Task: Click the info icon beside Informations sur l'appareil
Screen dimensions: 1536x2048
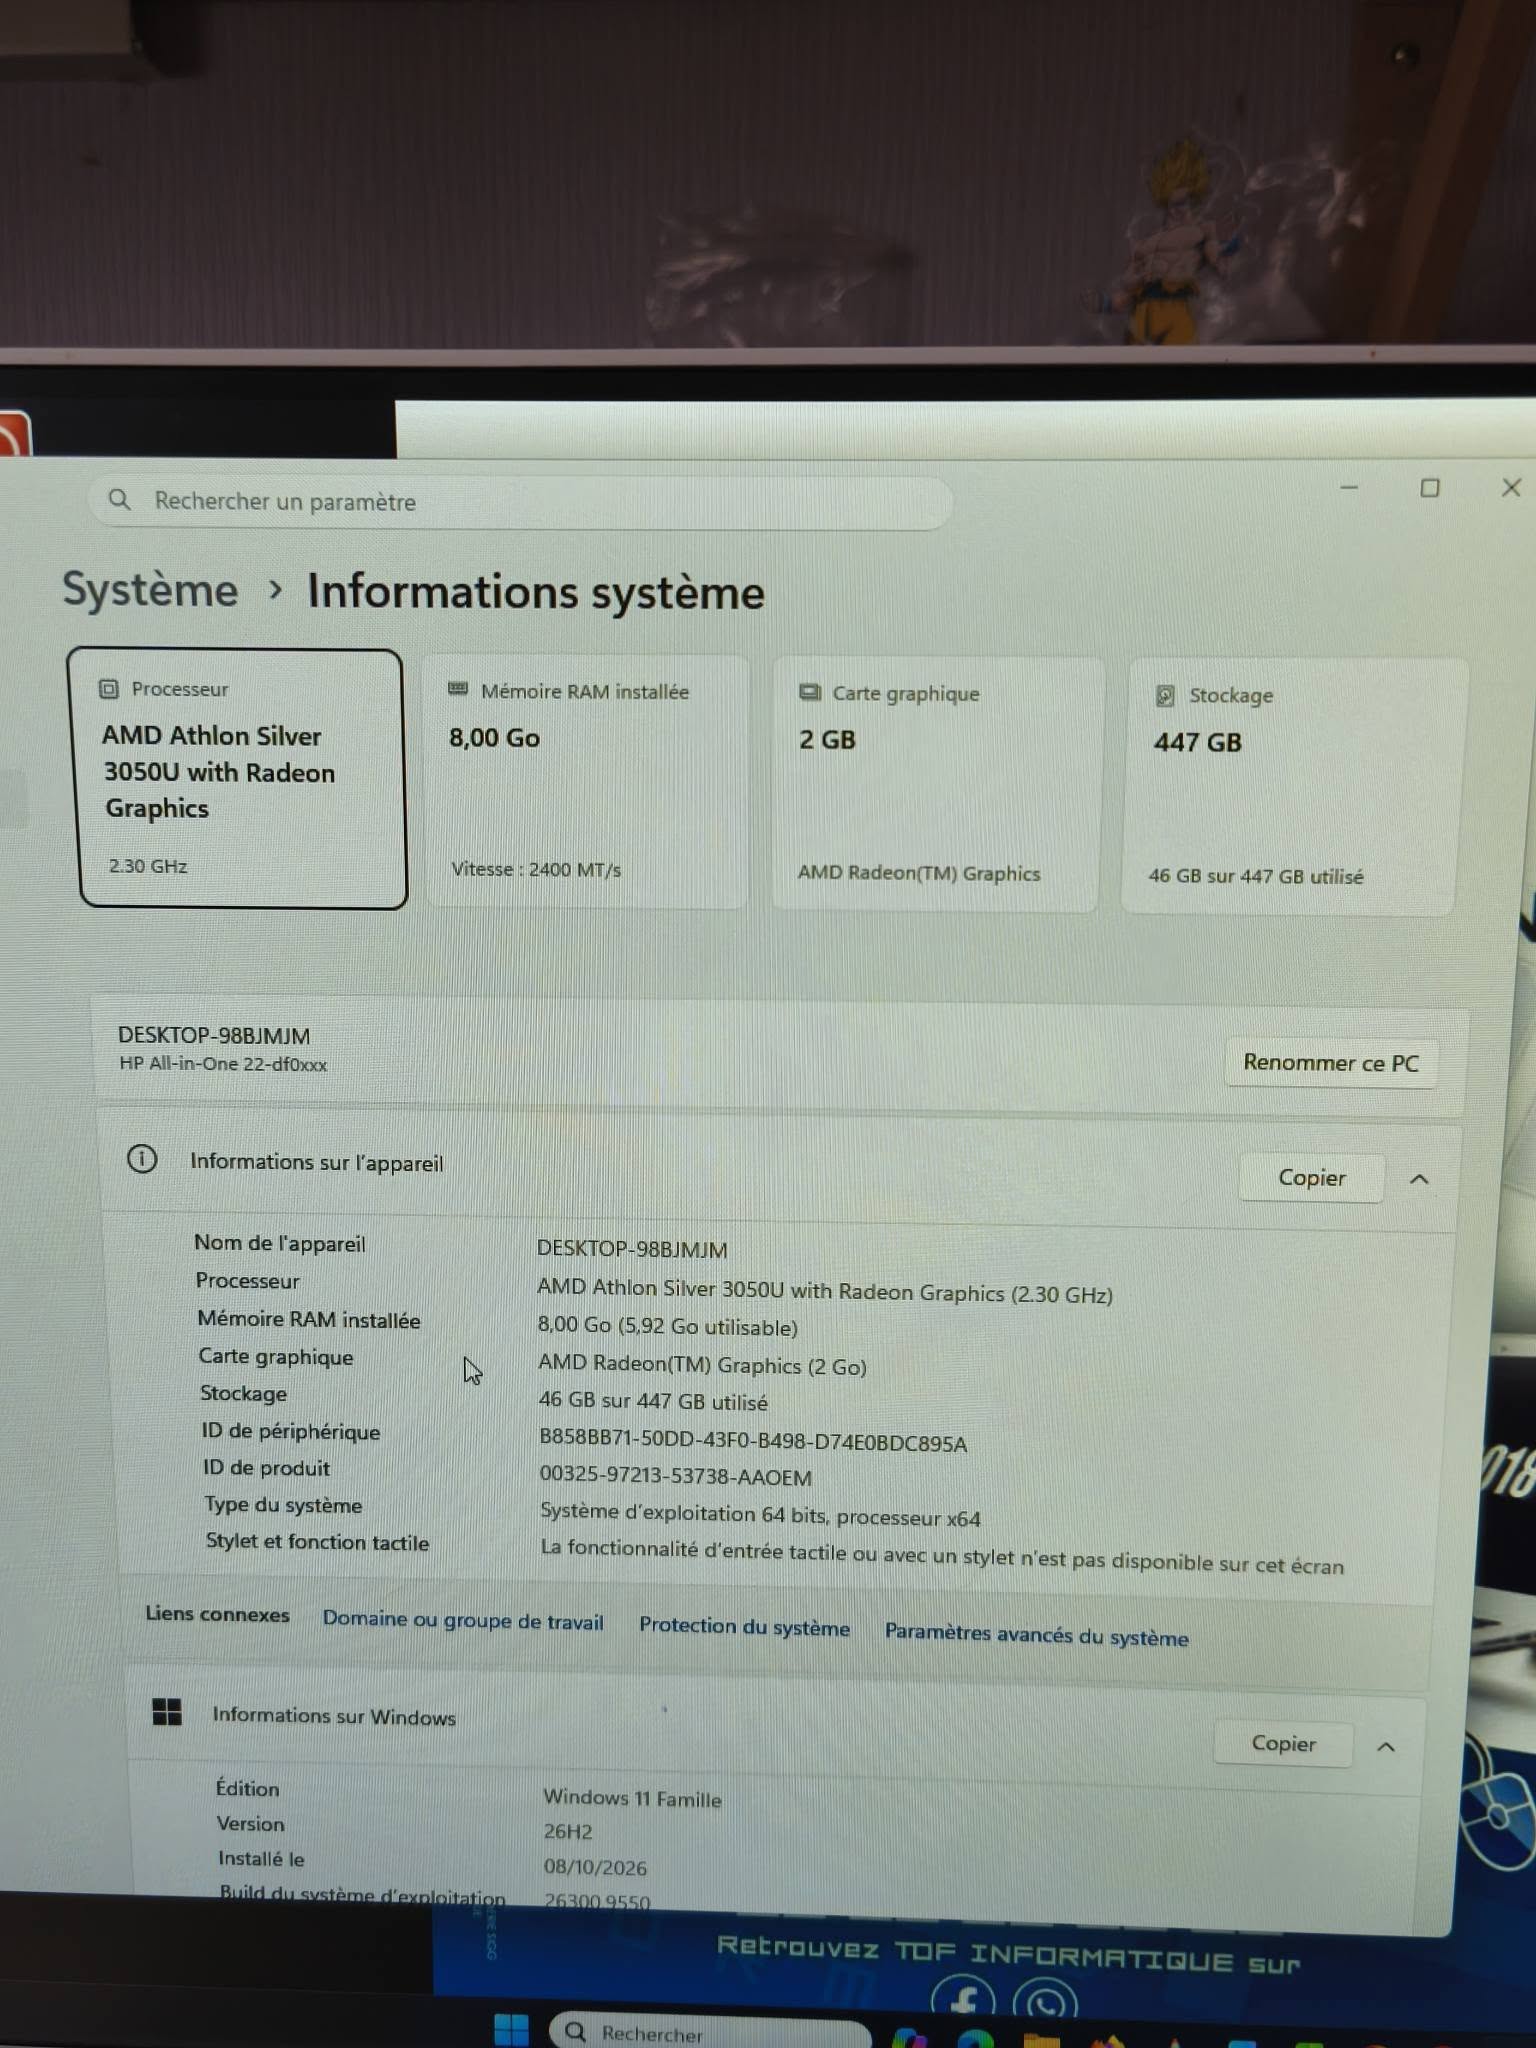Action: click(x=142, y=1159)
